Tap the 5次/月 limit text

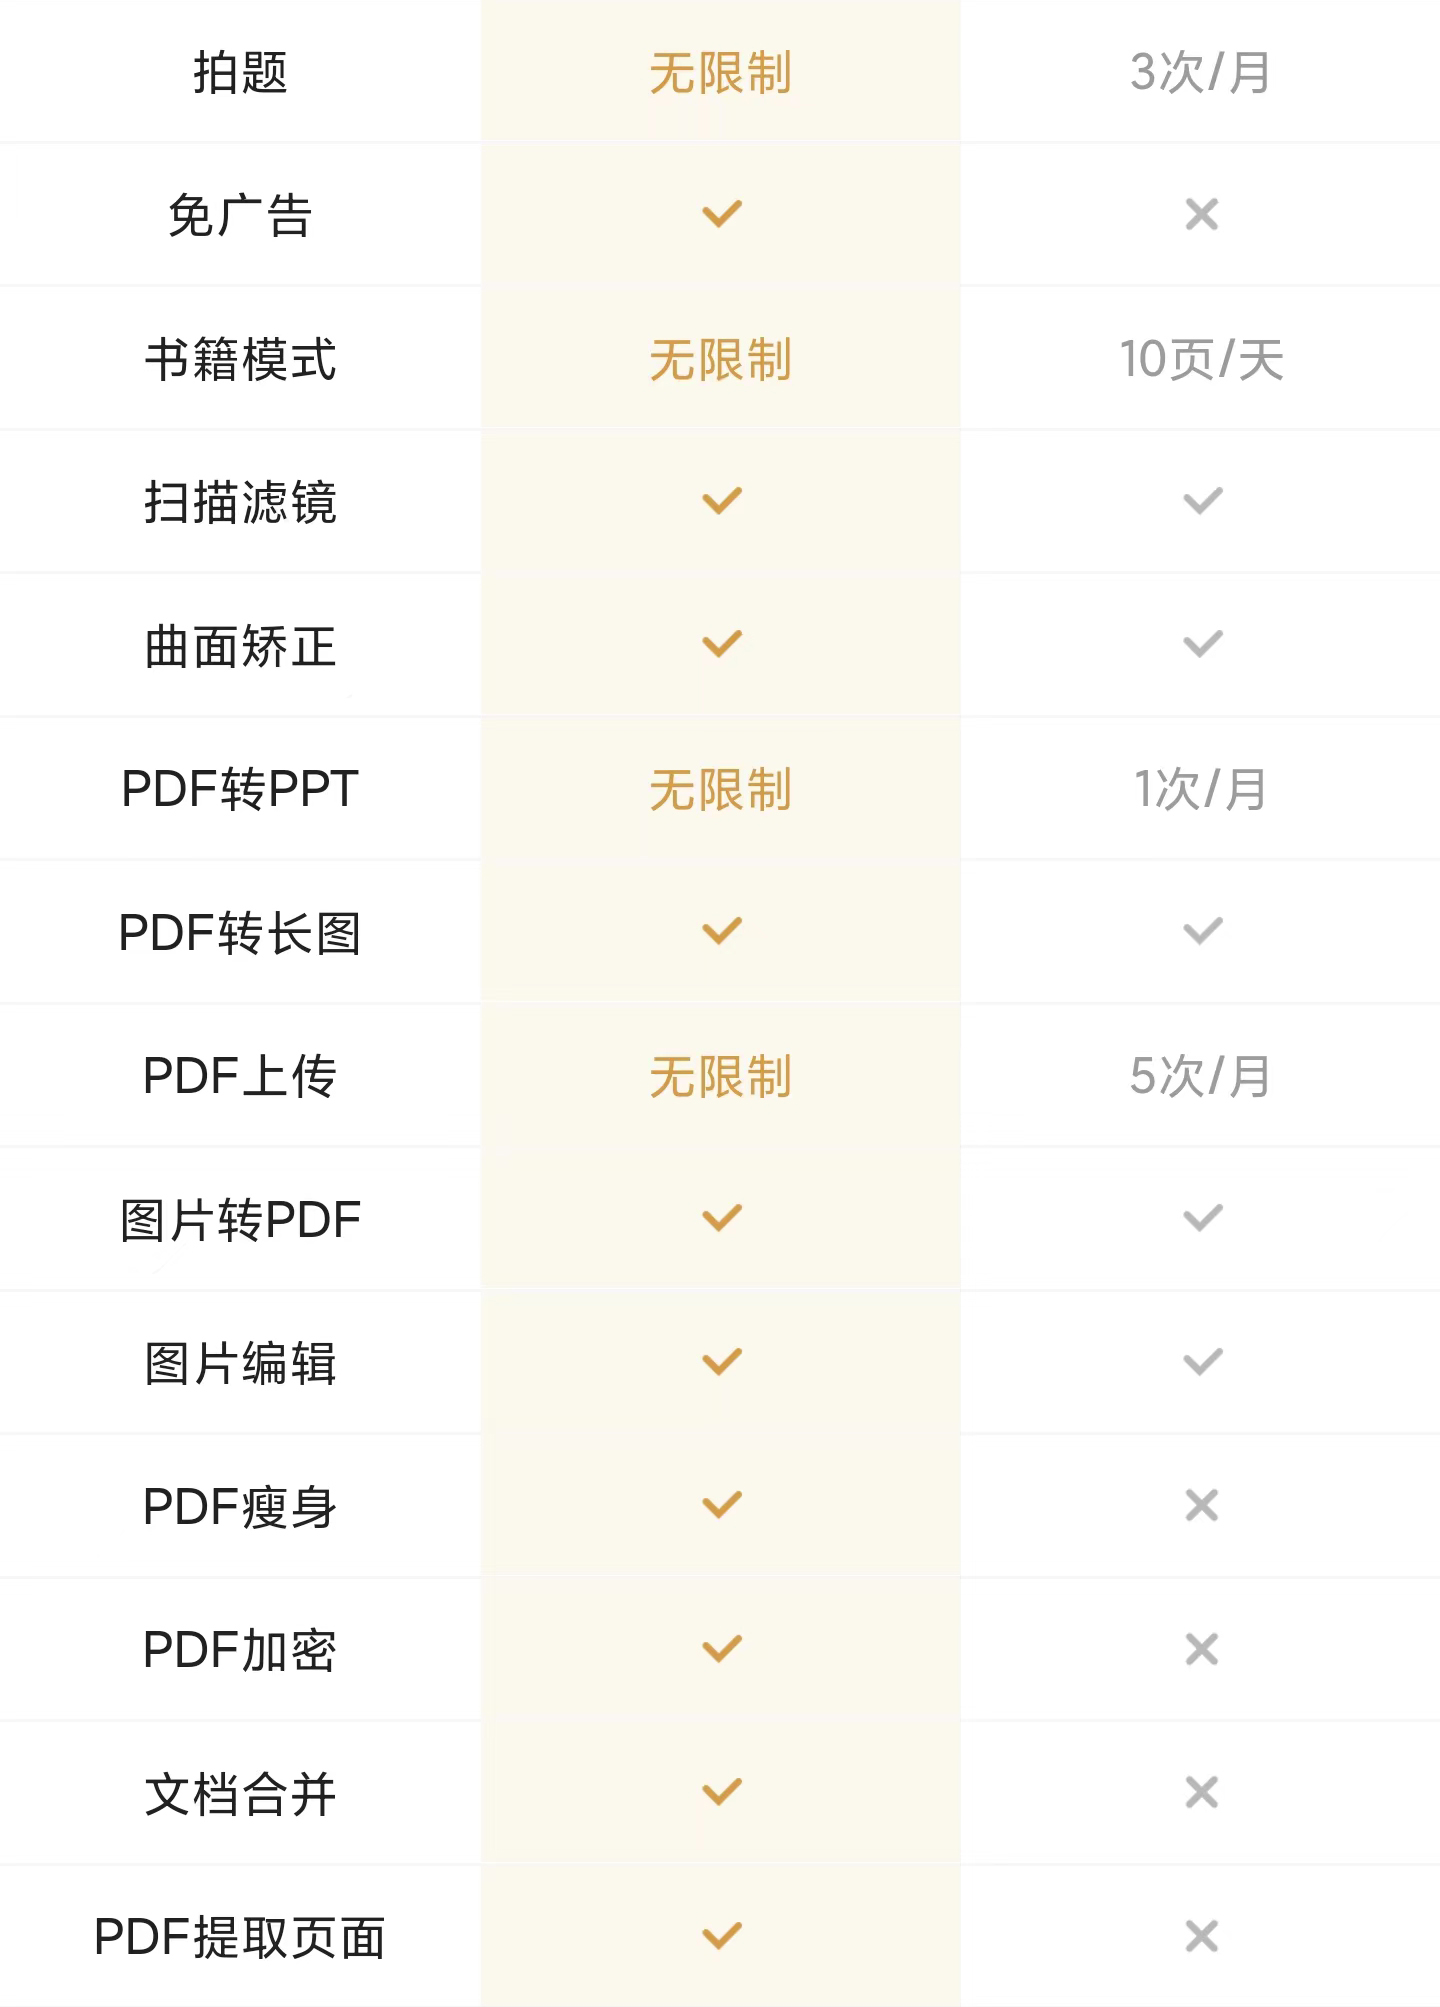[1200, 1076]
